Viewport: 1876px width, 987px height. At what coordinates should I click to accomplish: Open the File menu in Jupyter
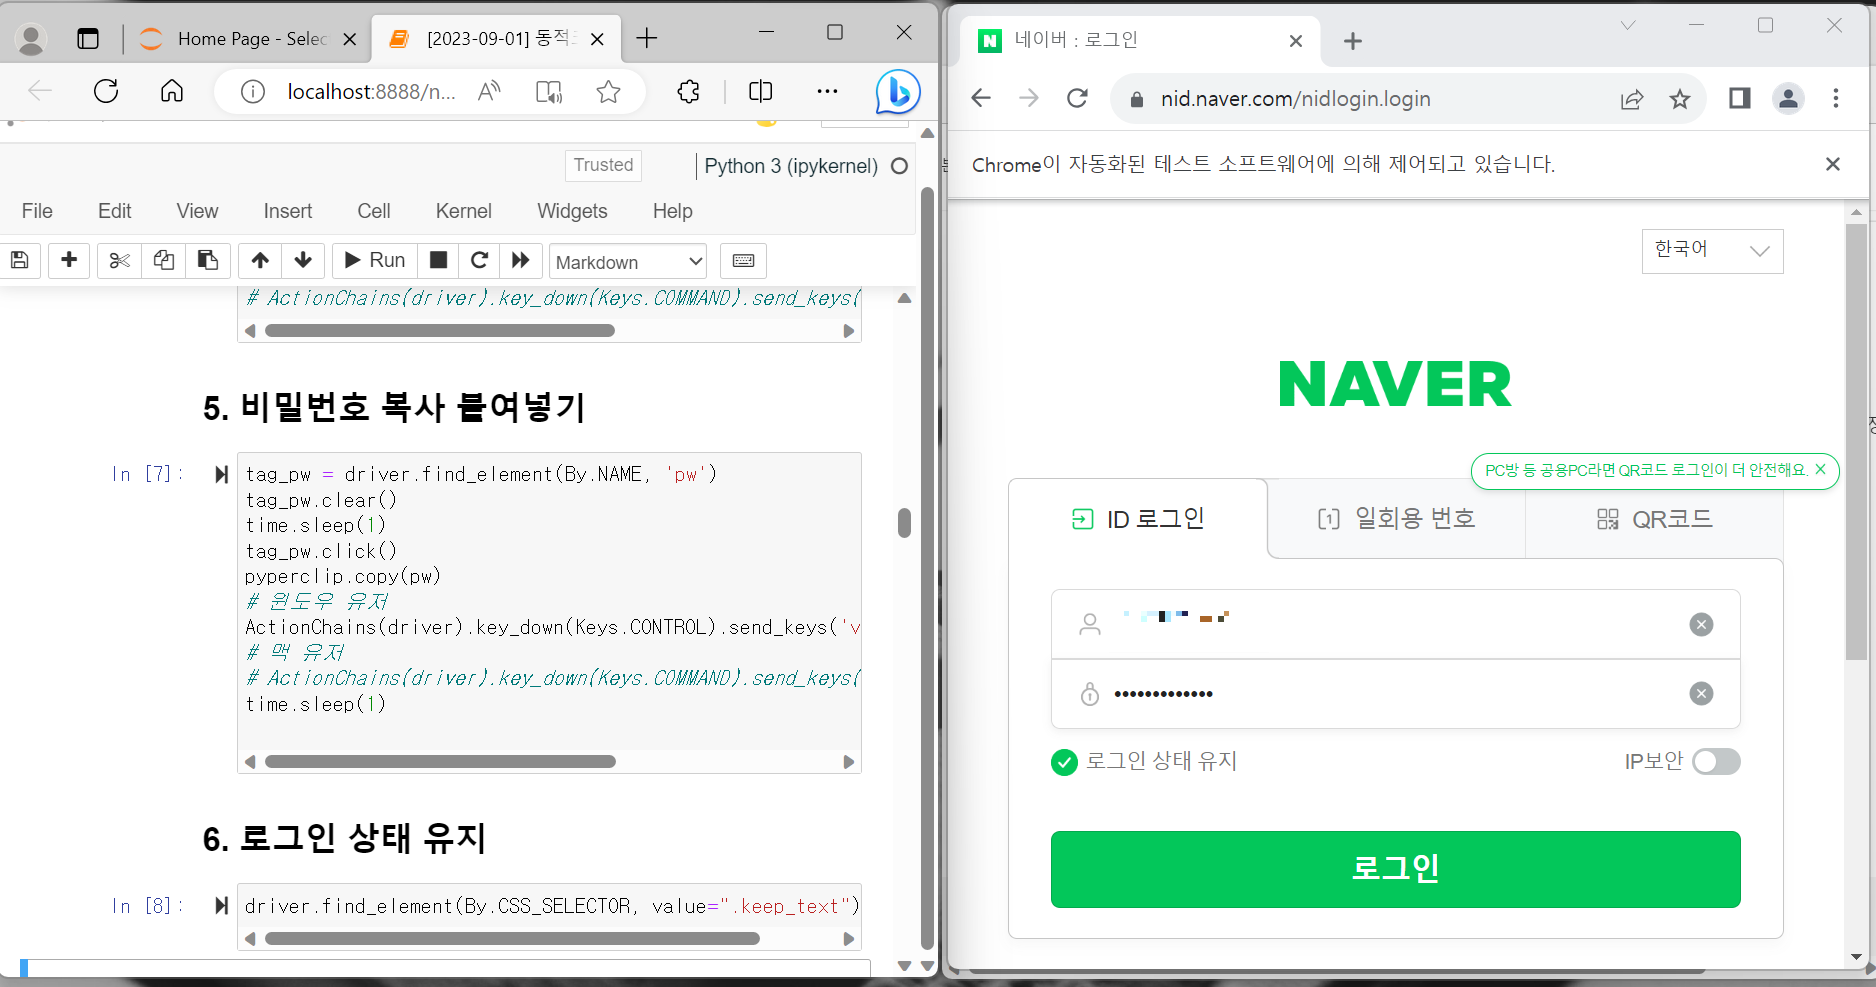pos(37,211)
